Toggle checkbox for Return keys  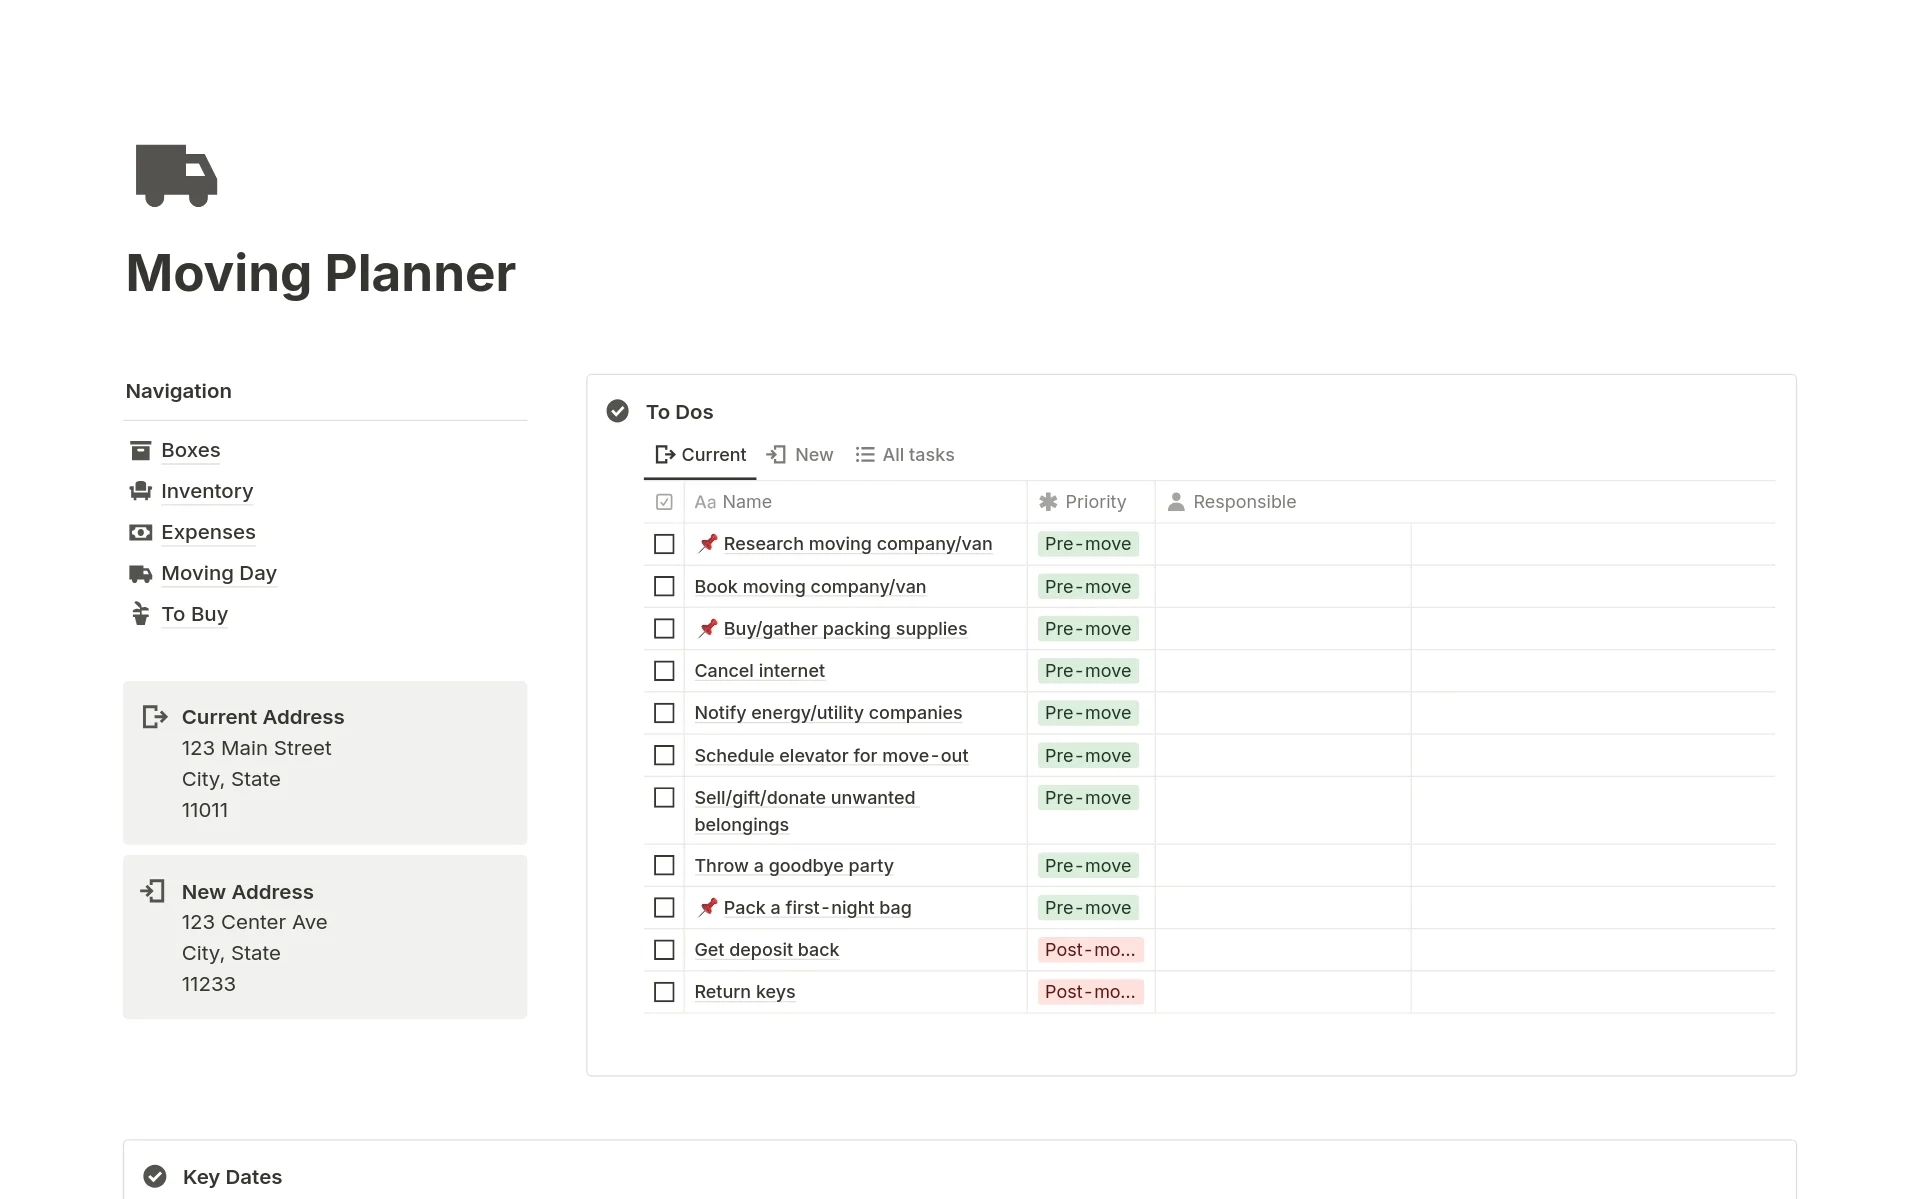664,992
